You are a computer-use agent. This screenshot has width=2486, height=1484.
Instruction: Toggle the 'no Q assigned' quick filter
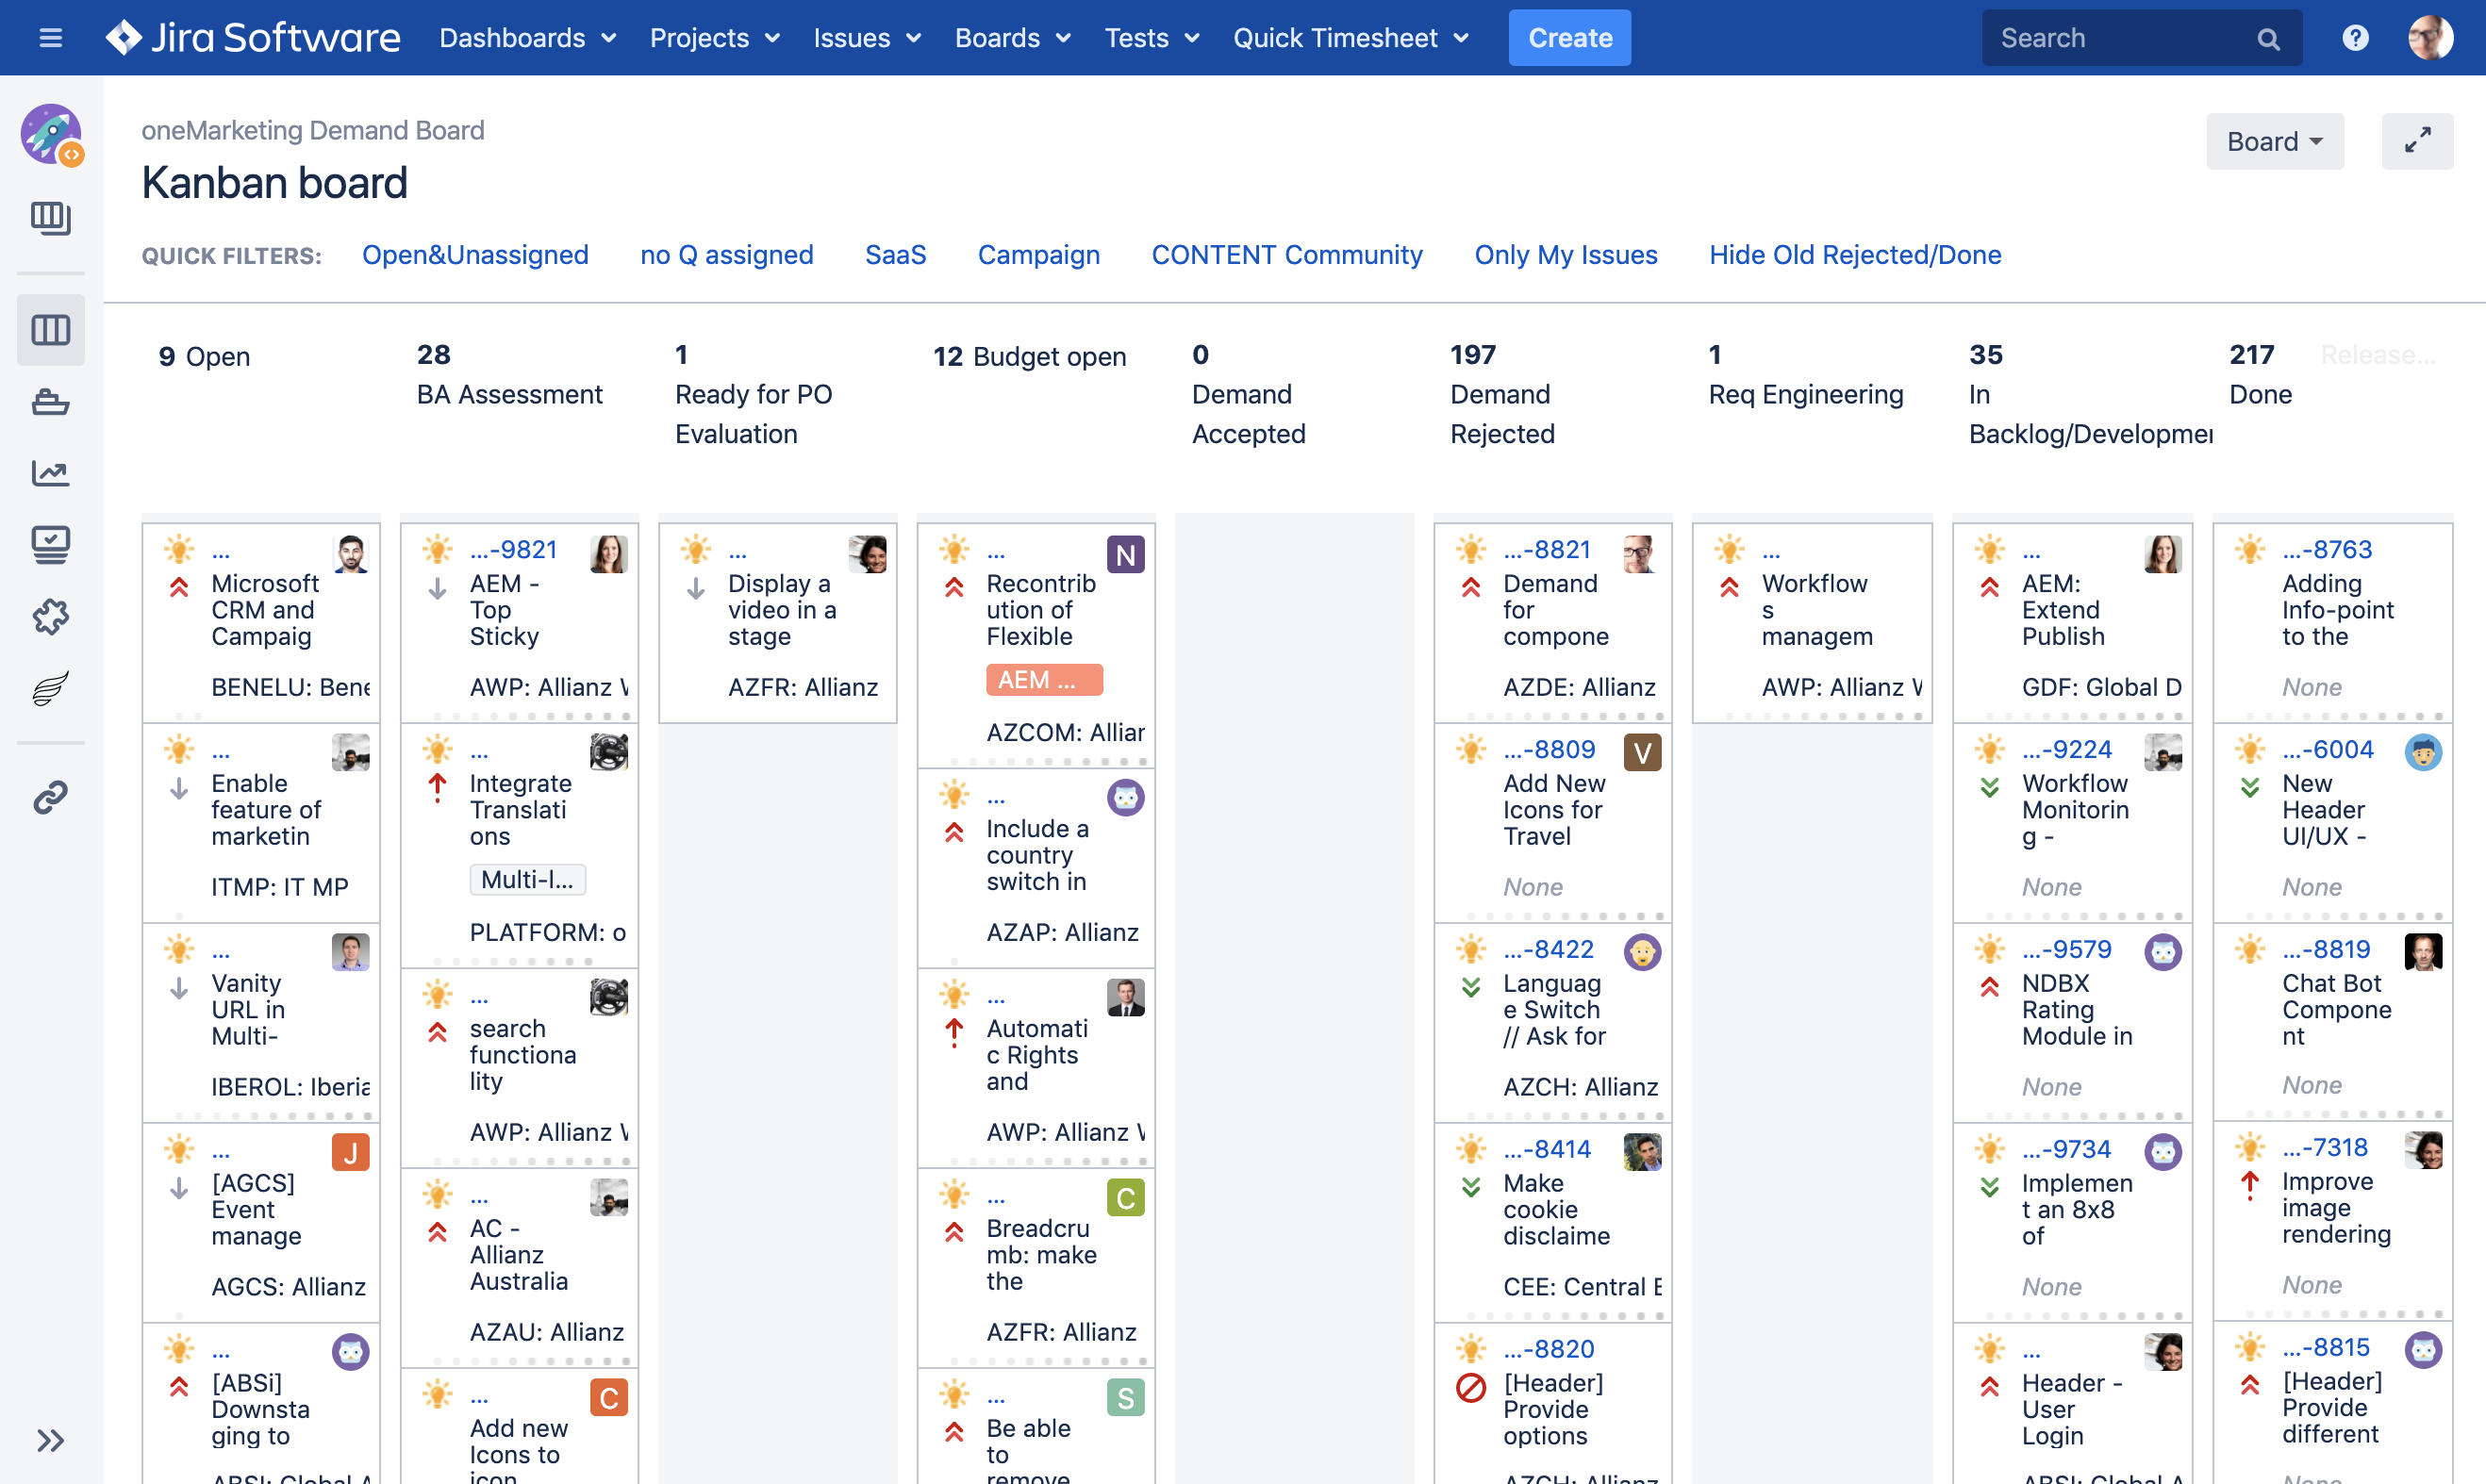pyautogui.click(x=727, y=255)
